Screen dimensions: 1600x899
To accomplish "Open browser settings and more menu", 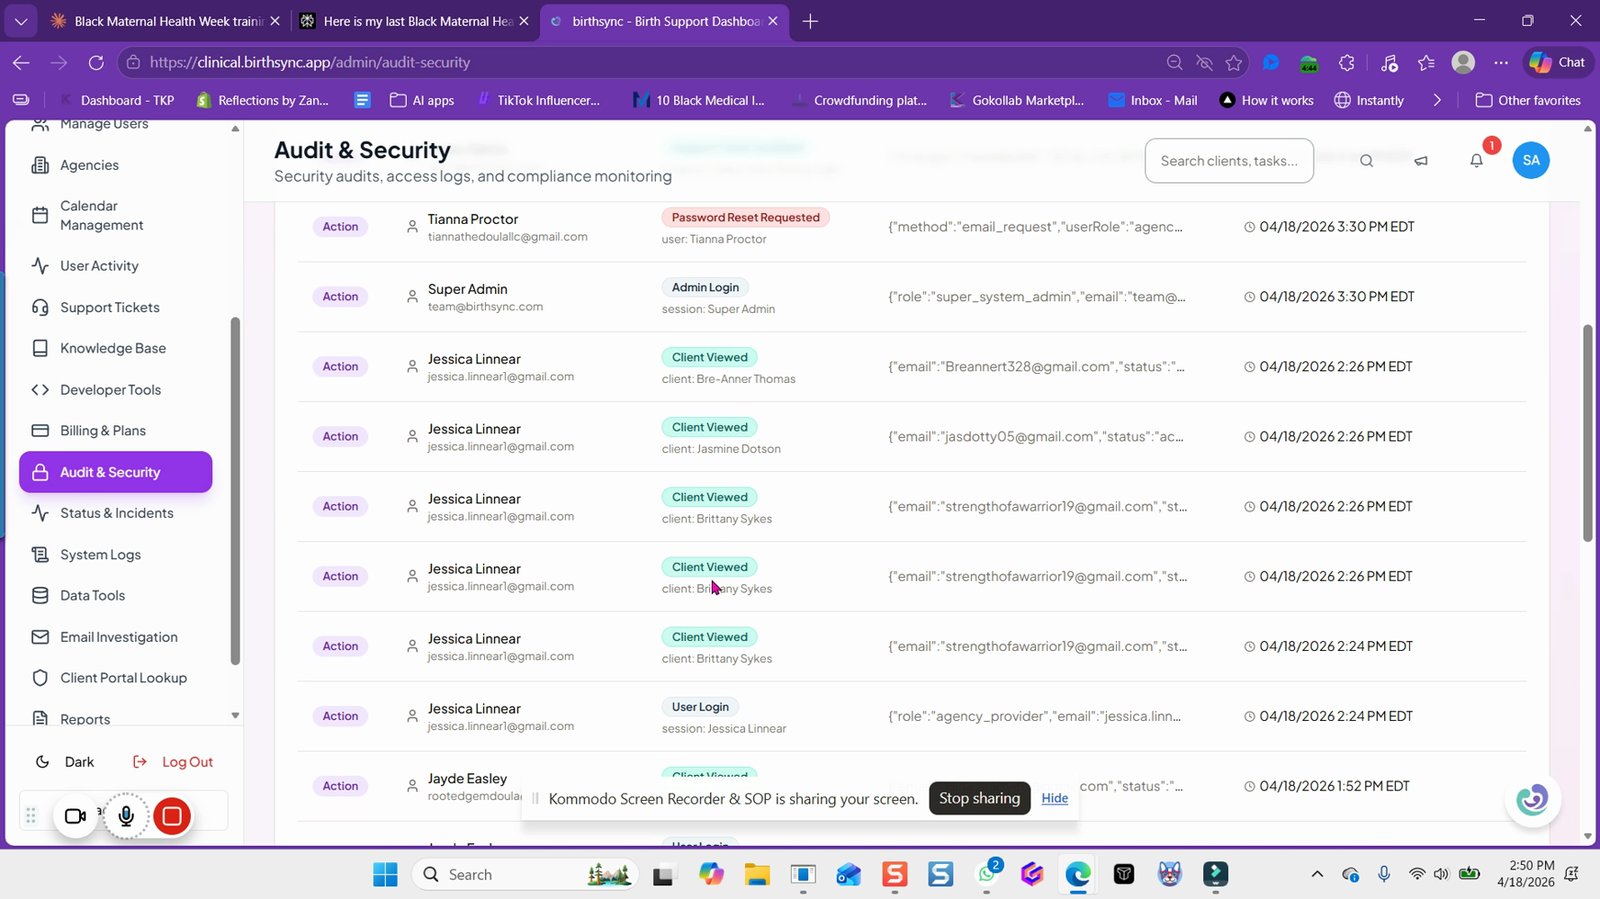I will pos(1501,62).
